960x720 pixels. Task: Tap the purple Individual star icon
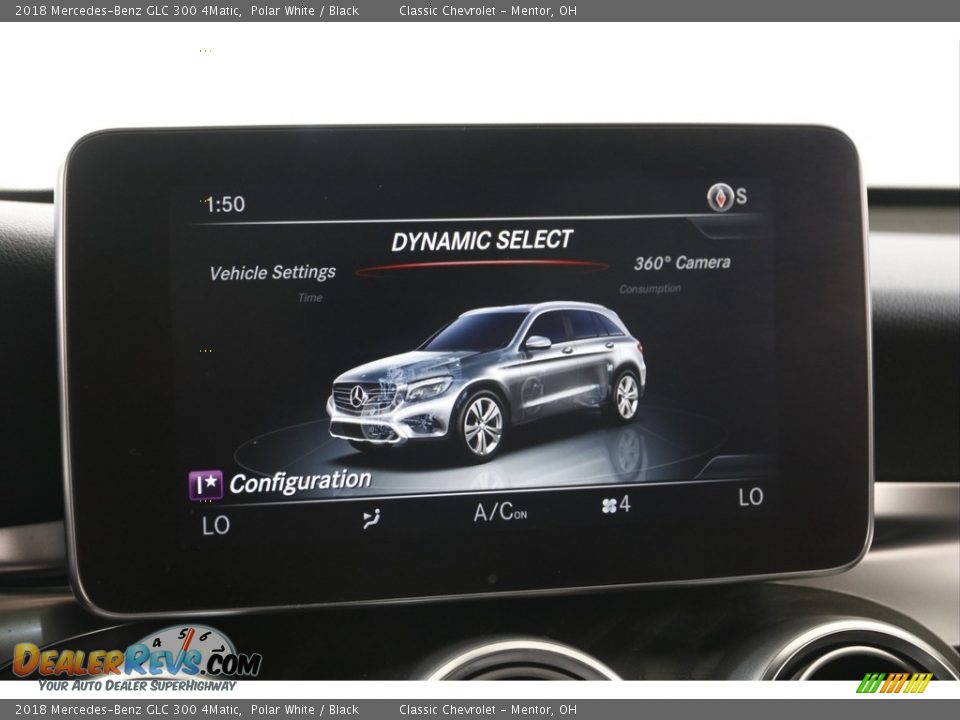[205, 486]
